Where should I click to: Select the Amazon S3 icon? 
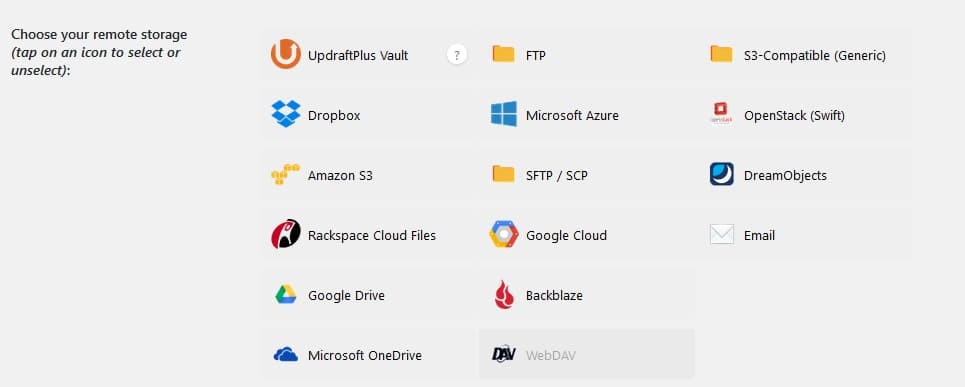tap(286, 174)
